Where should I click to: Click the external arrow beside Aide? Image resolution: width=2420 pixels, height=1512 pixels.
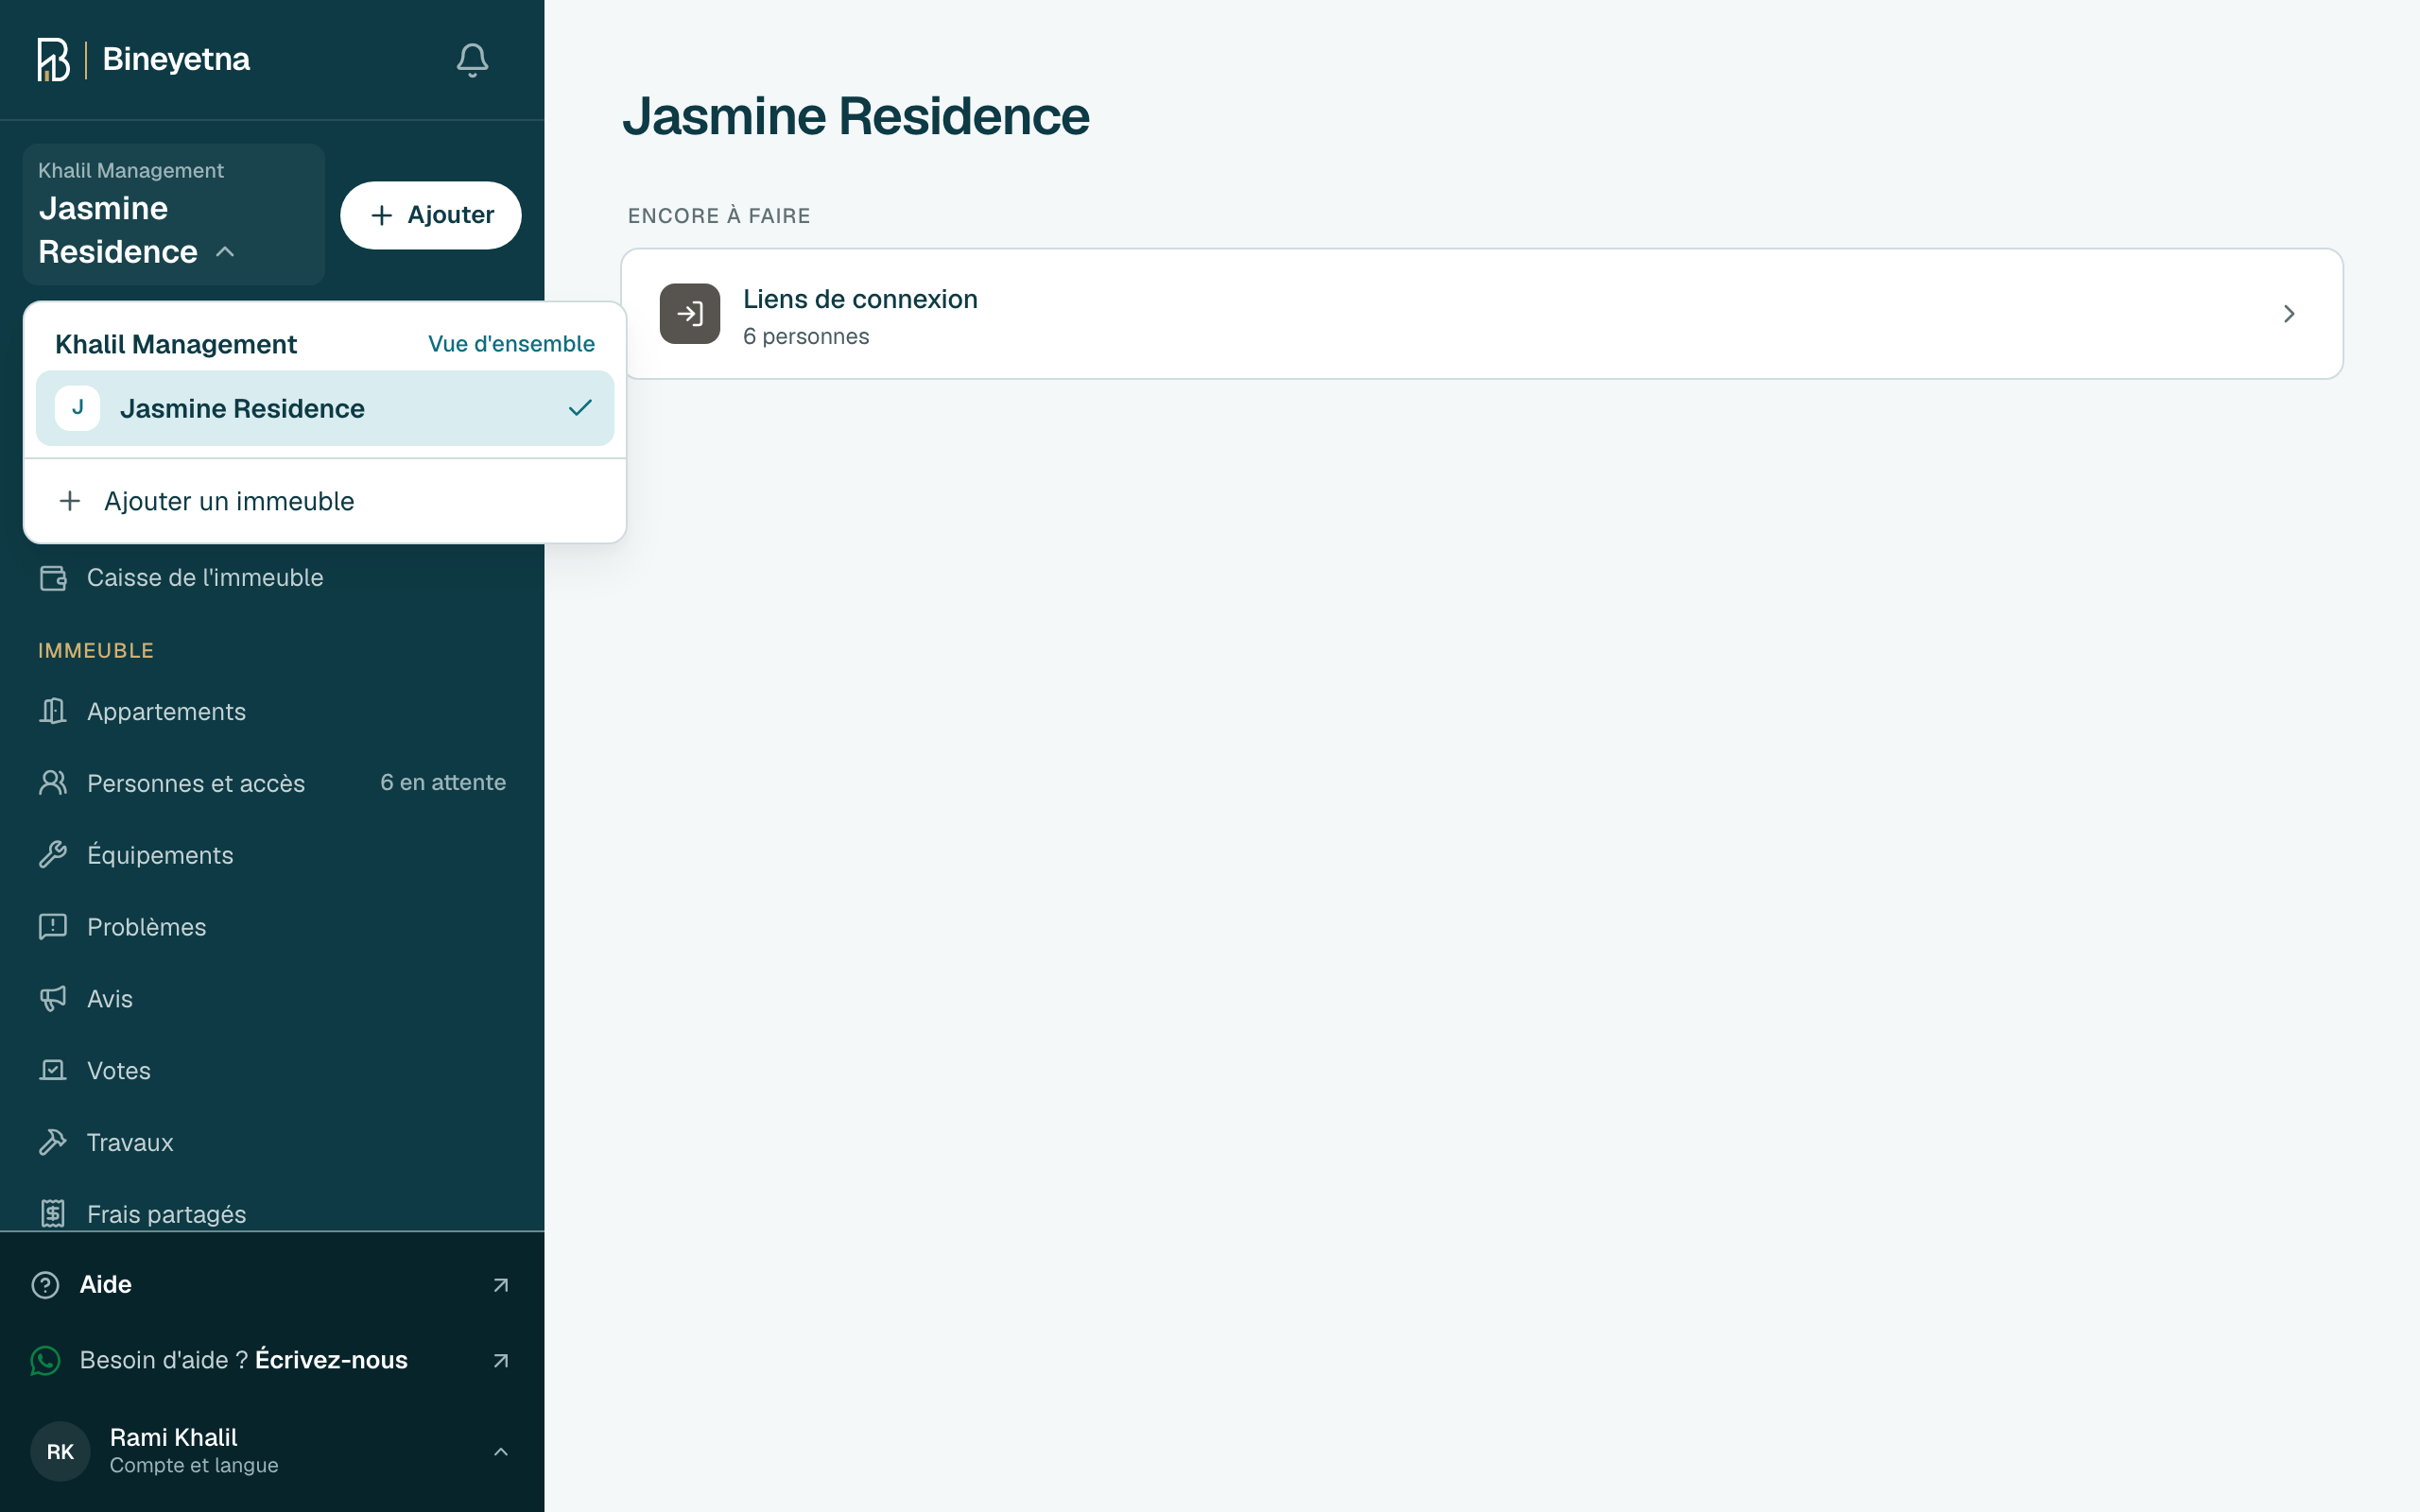click(501, 1285)
